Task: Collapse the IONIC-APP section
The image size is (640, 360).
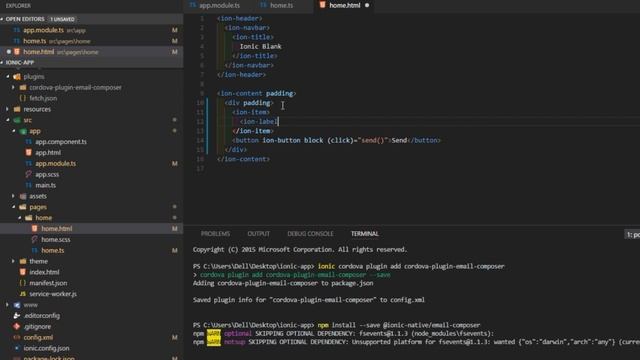Action: pyautogui.click(x=2, y=62)
